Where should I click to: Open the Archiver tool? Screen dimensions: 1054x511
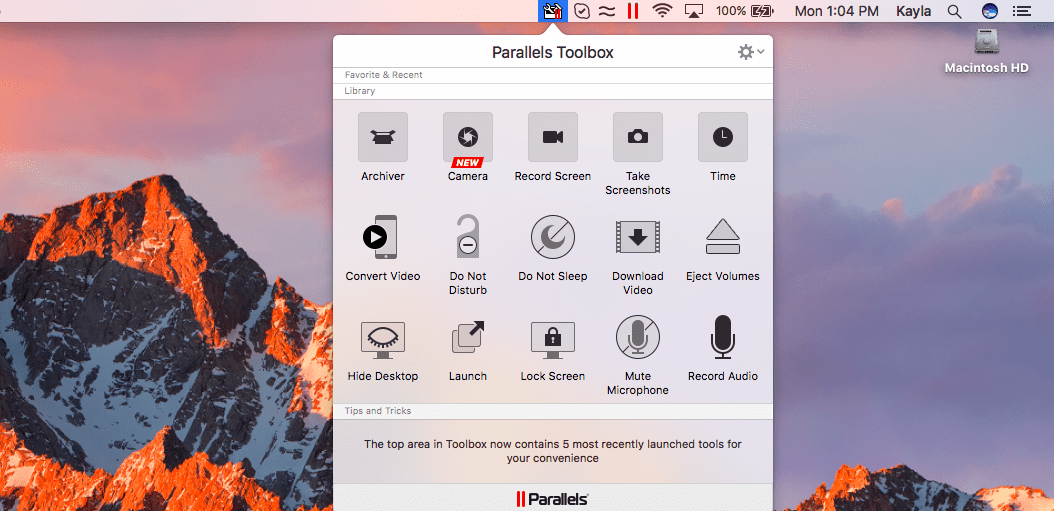click(383, 138)
